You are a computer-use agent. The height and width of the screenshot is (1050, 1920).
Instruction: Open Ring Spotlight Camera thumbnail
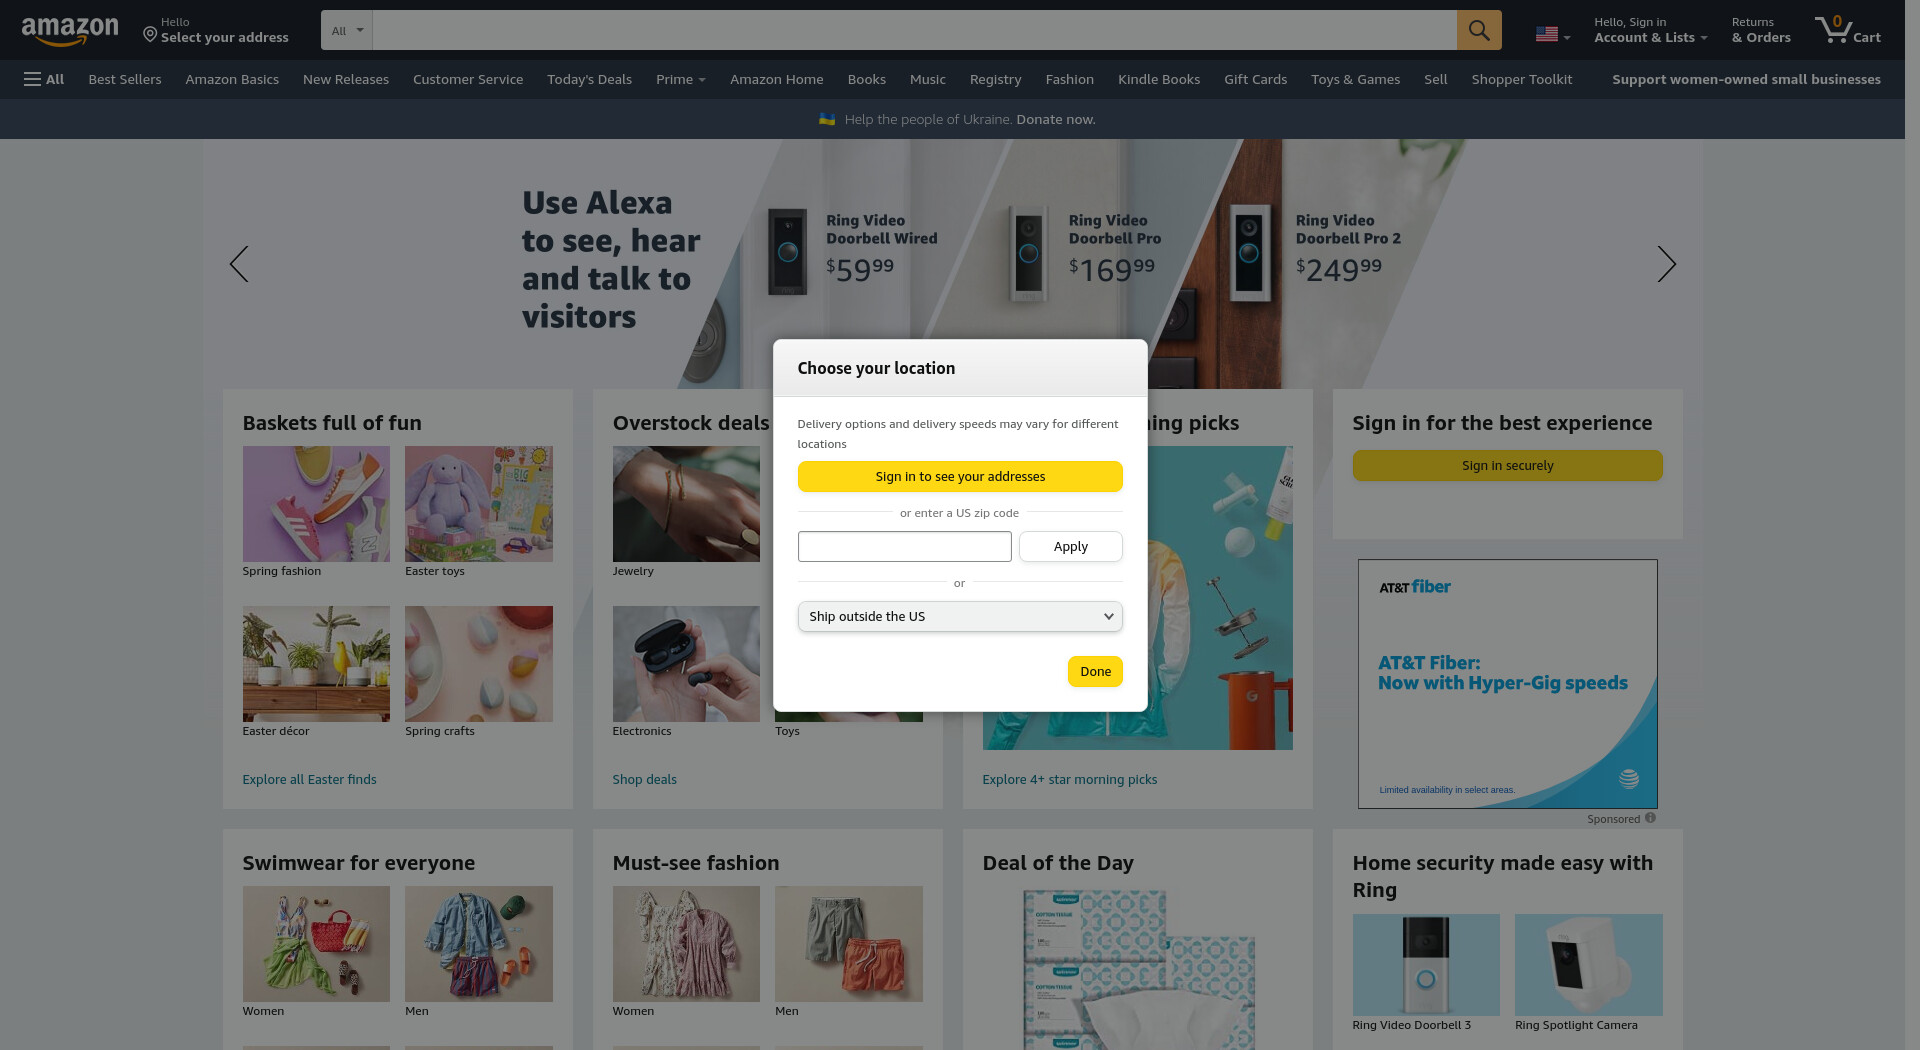[x=1589, y=965]
